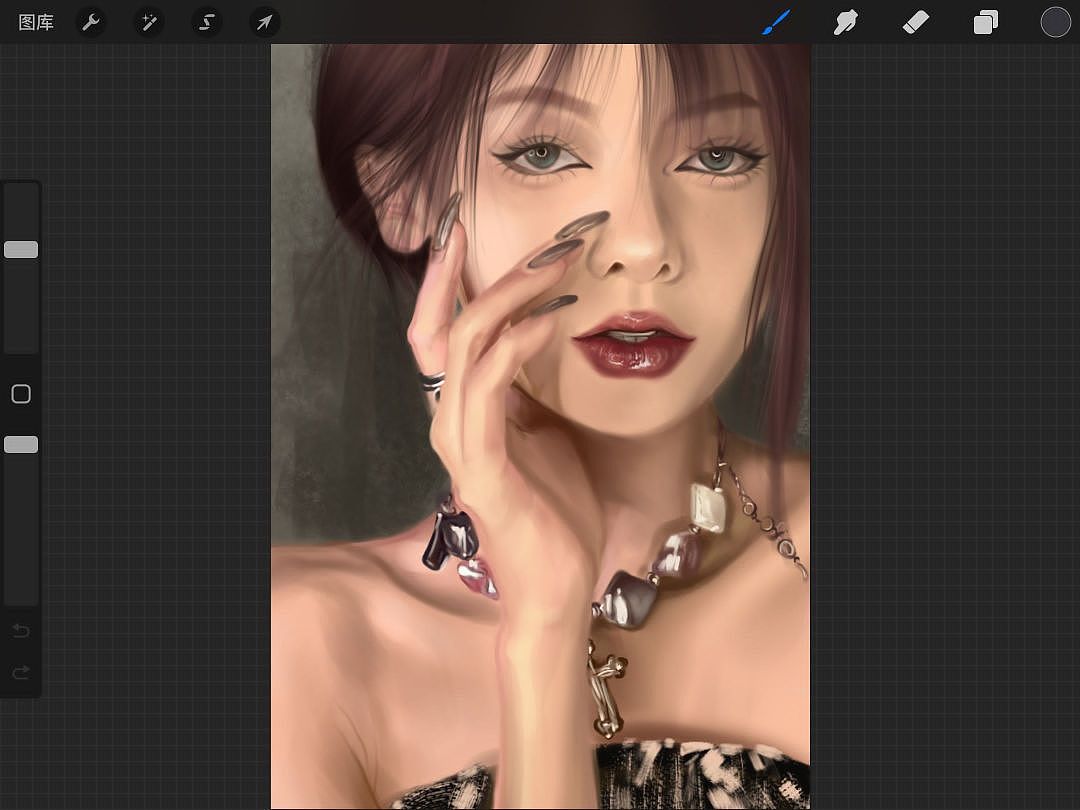This screenshot has height=810, width=1080.
Task: Open the Layers panel
Action: tap(986, 23)
